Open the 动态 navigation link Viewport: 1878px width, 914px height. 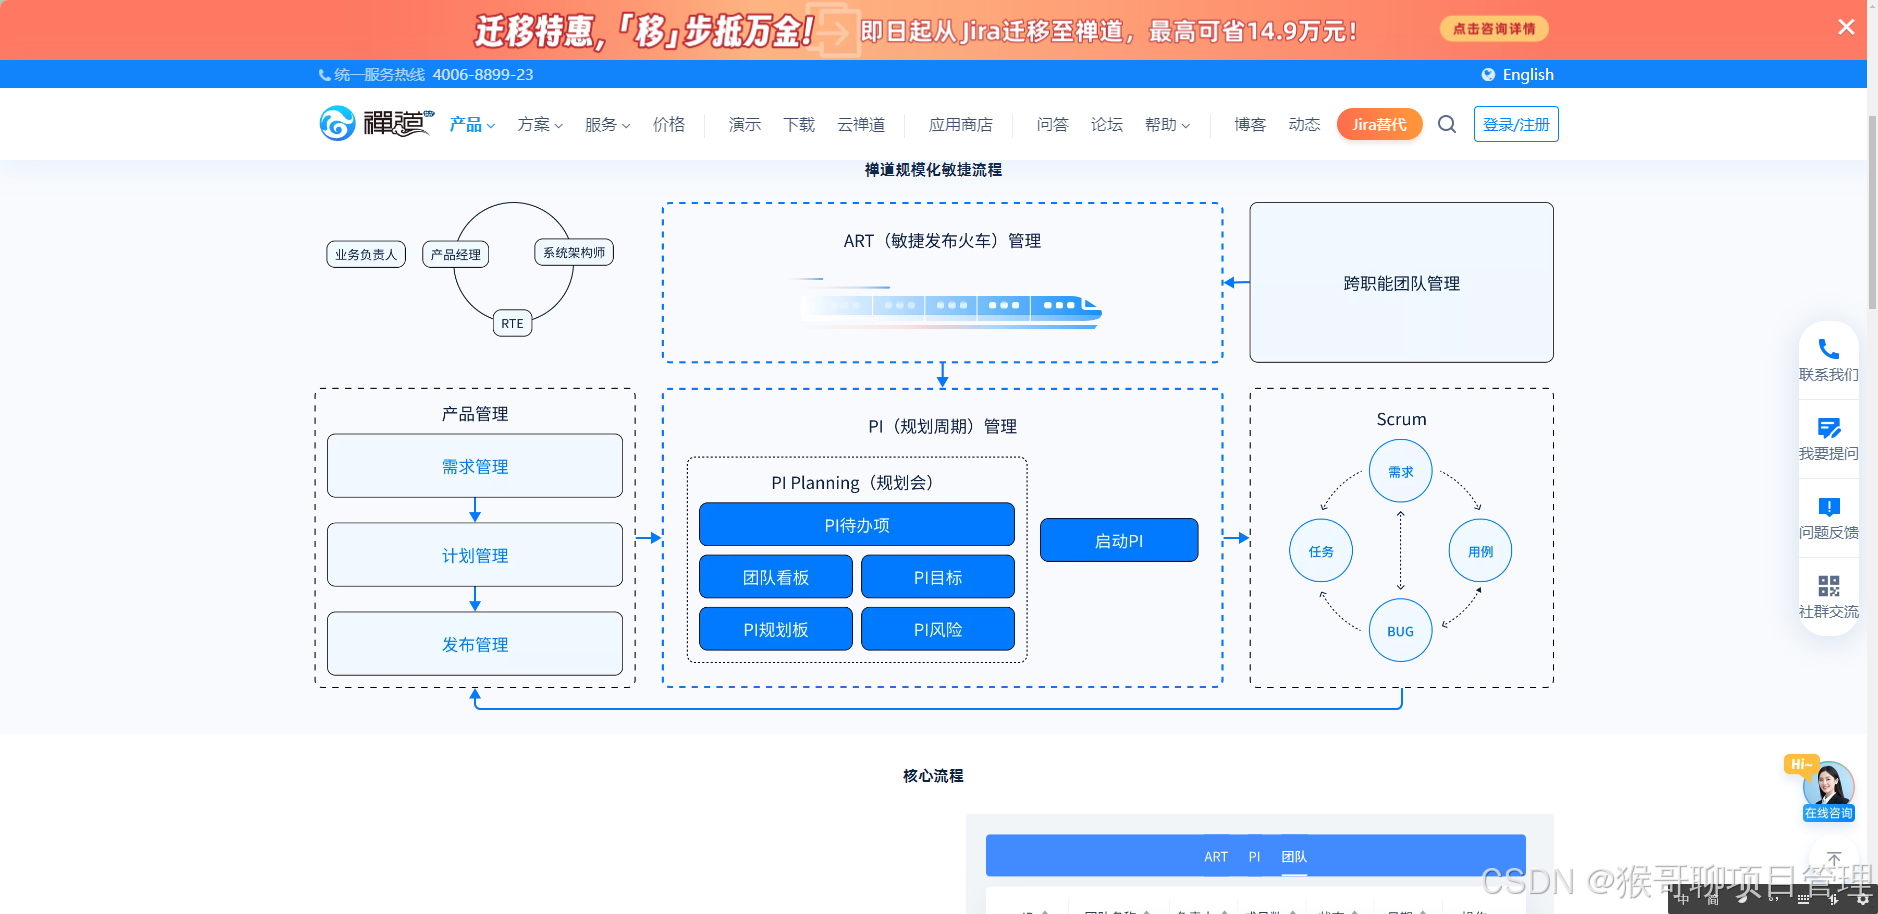point(1304,125)
